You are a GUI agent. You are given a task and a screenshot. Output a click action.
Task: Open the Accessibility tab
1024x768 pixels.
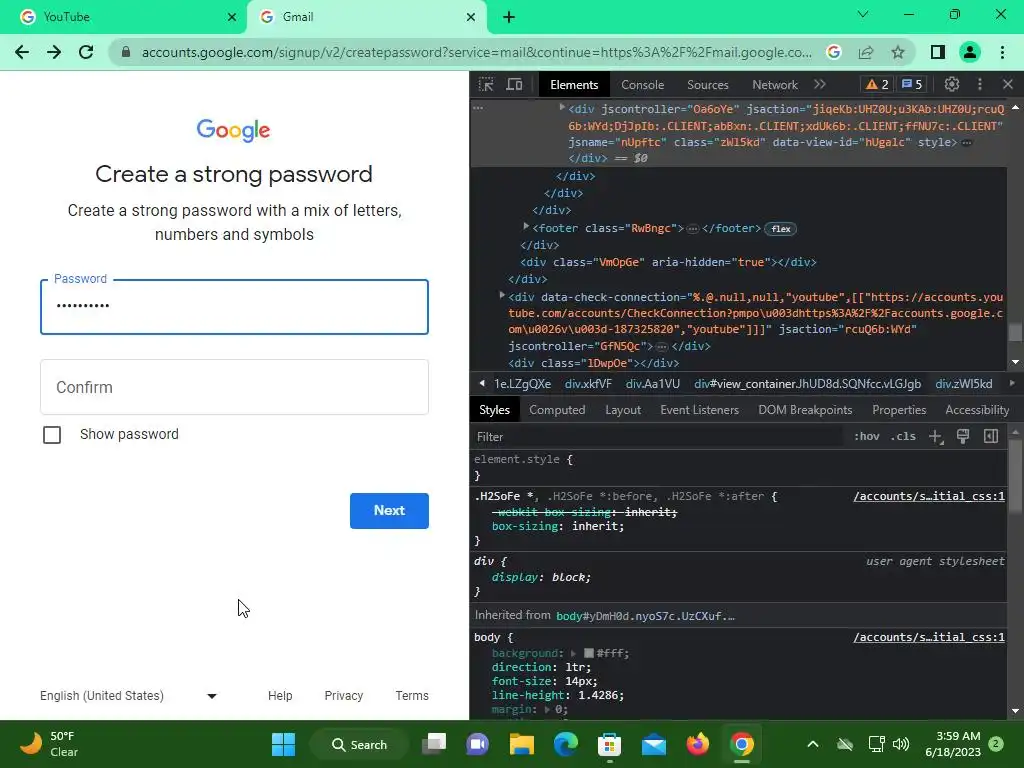click(x=977, y=410)
